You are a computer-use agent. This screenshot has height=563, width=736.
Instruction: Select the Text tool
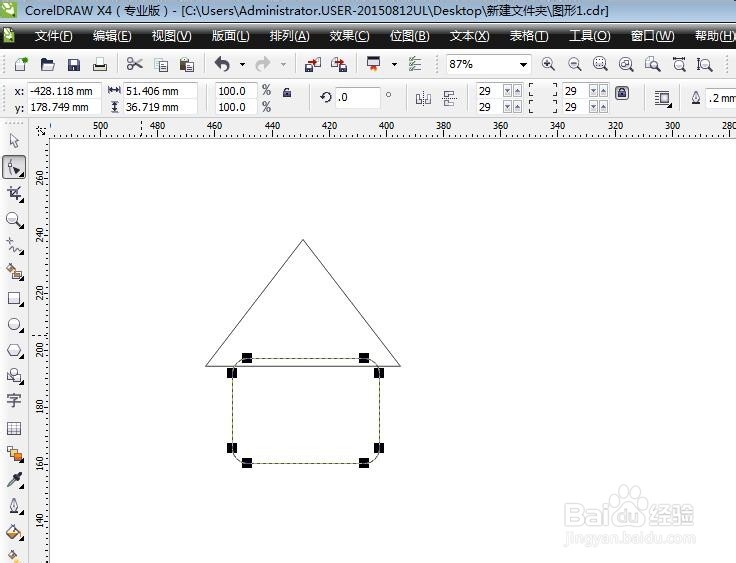(x=14, y=401)
